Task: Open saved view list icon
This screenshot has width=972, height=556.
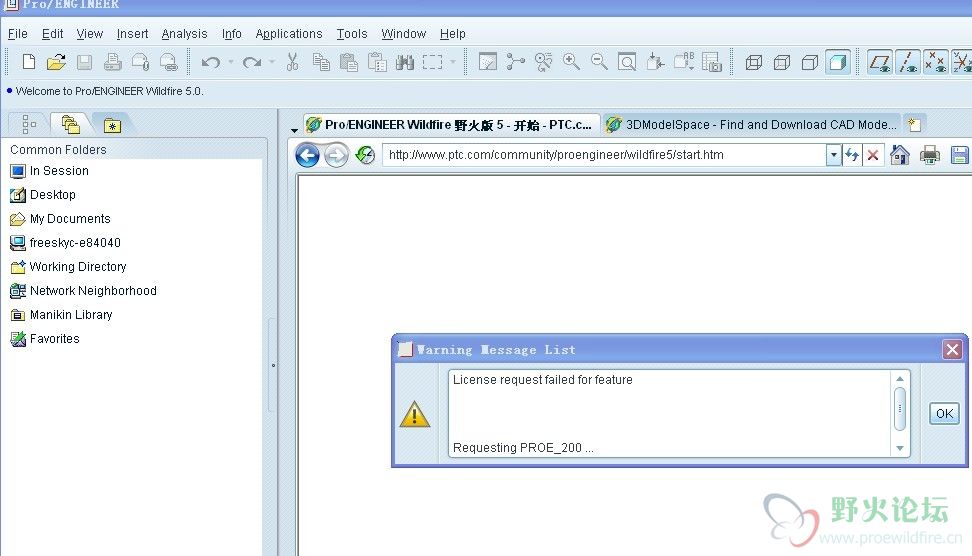Action: point(684,61)
